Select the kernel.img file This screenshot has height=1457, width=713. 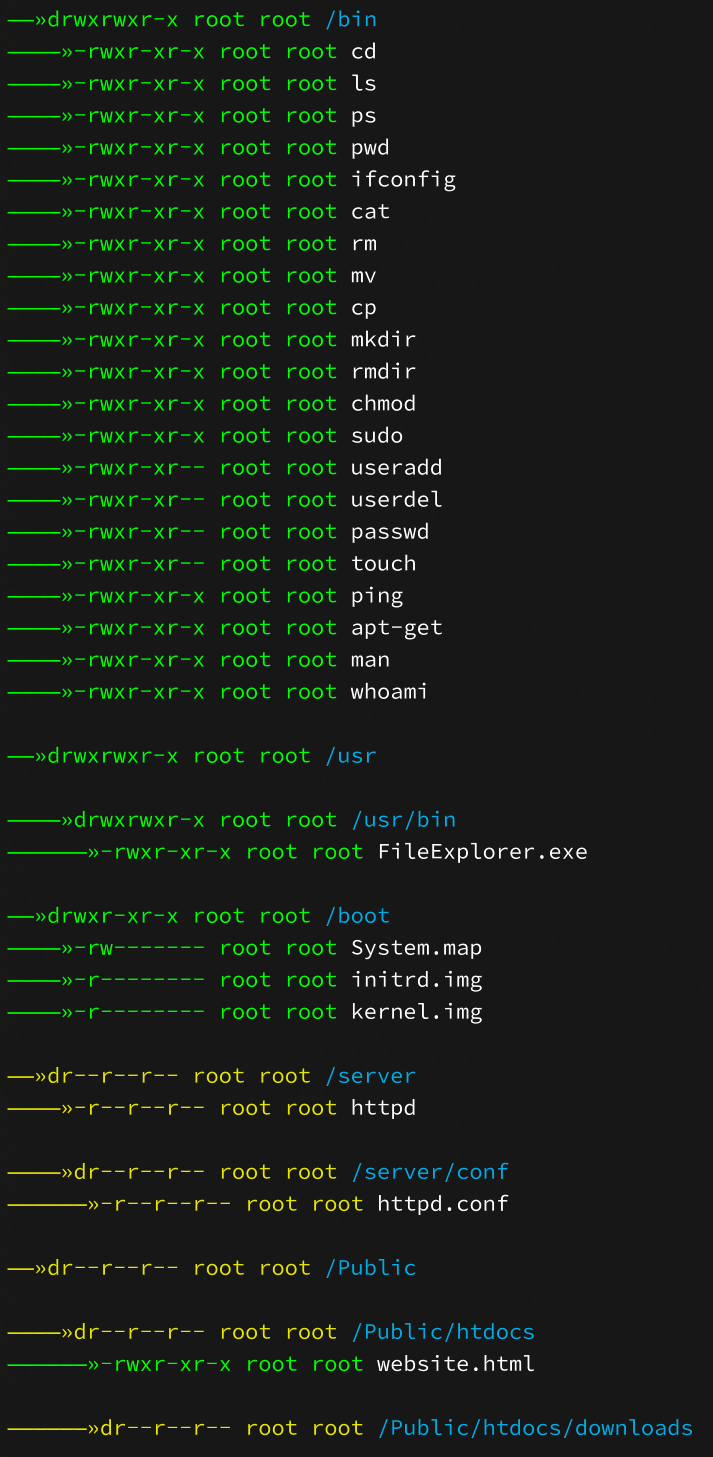pyautogui.click(x=416, y=1012)
